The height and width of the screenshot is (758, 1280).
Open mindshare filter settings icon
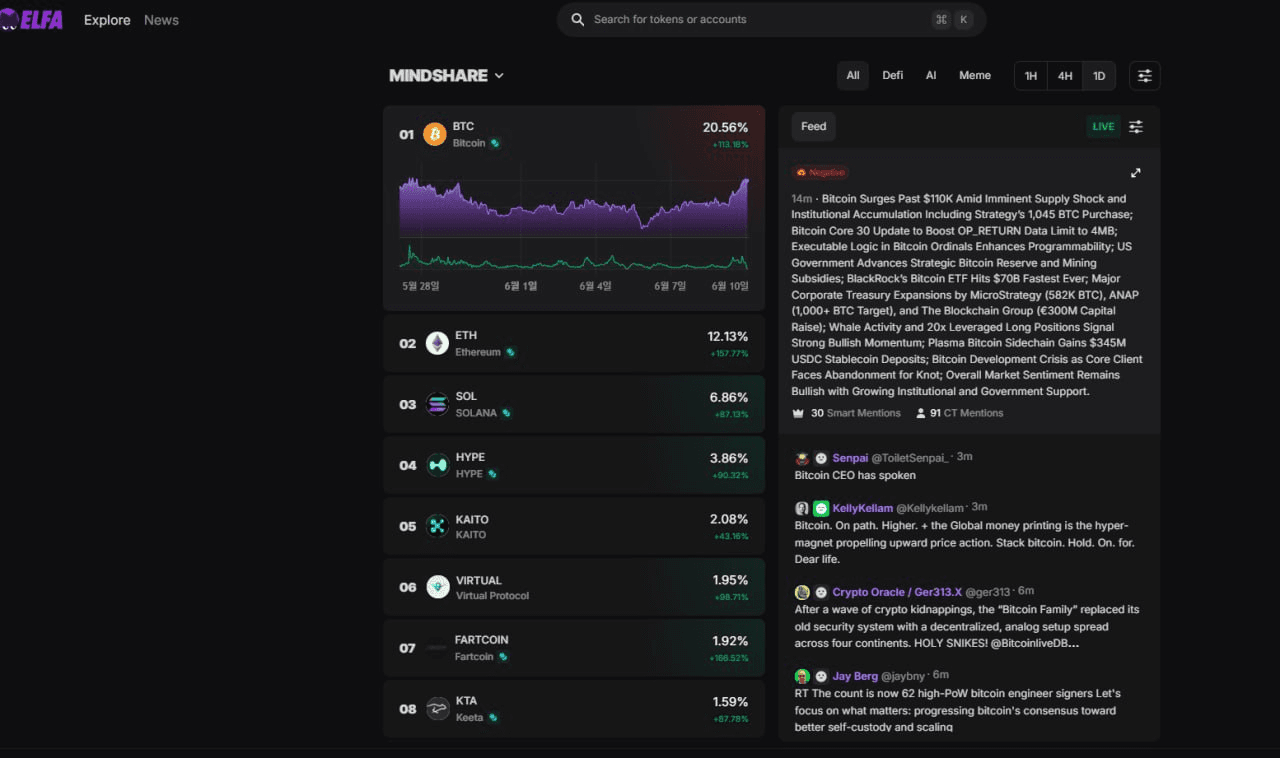pyautogui.click(x=1145, y=76)
